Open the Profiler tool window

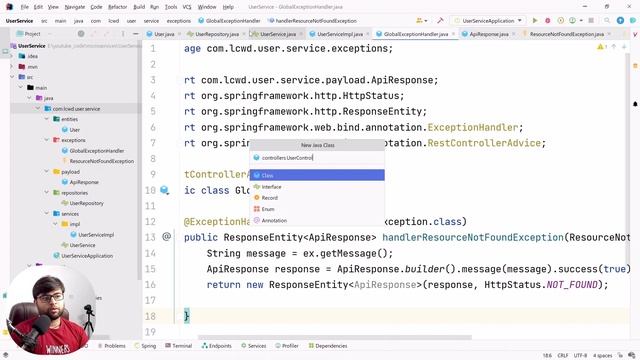click(287, 346)
